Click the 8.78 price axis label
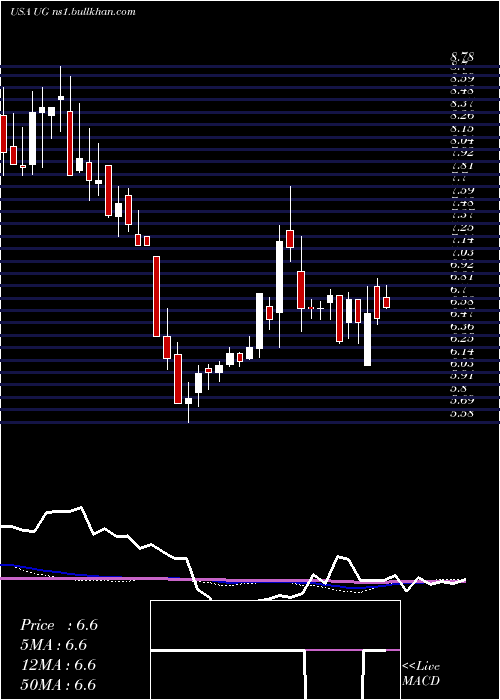 point(462,57)
